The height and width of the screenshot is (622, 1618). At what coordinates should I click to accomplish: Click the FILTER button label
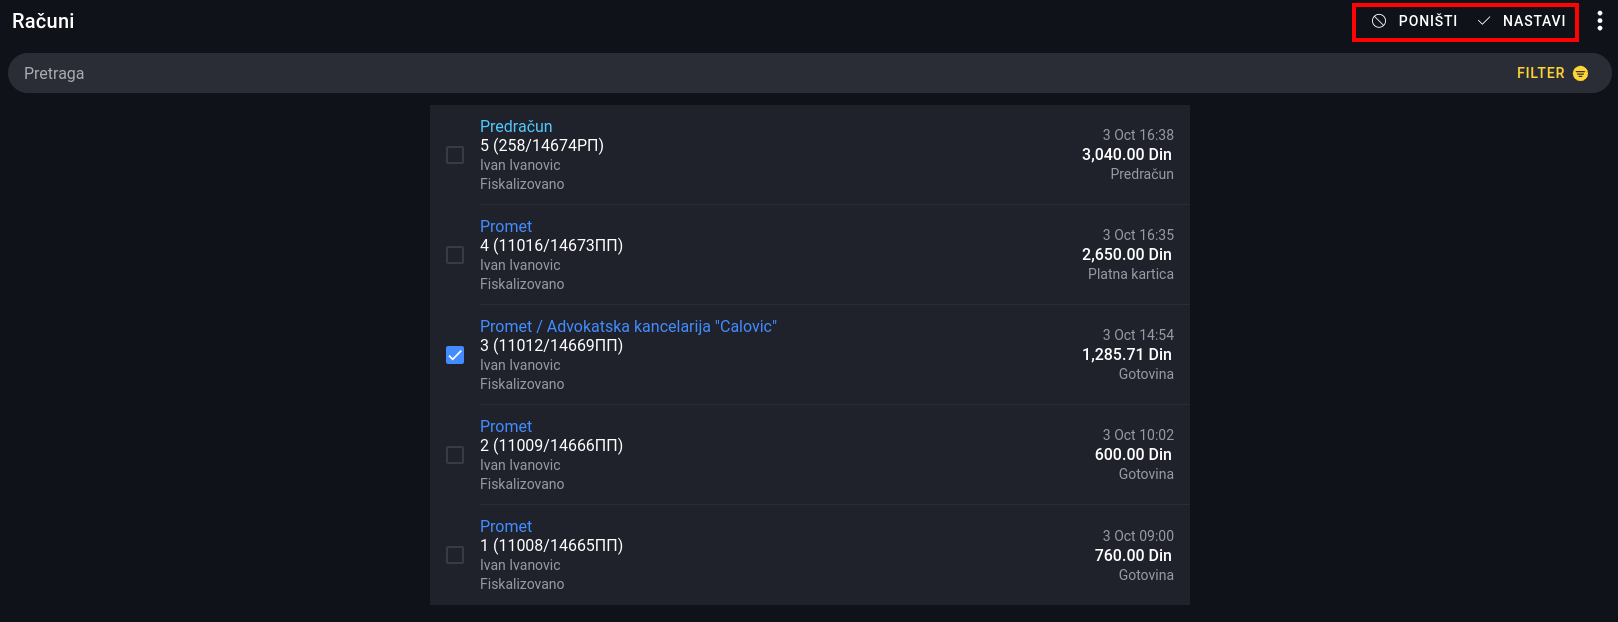coord(1540,73)
